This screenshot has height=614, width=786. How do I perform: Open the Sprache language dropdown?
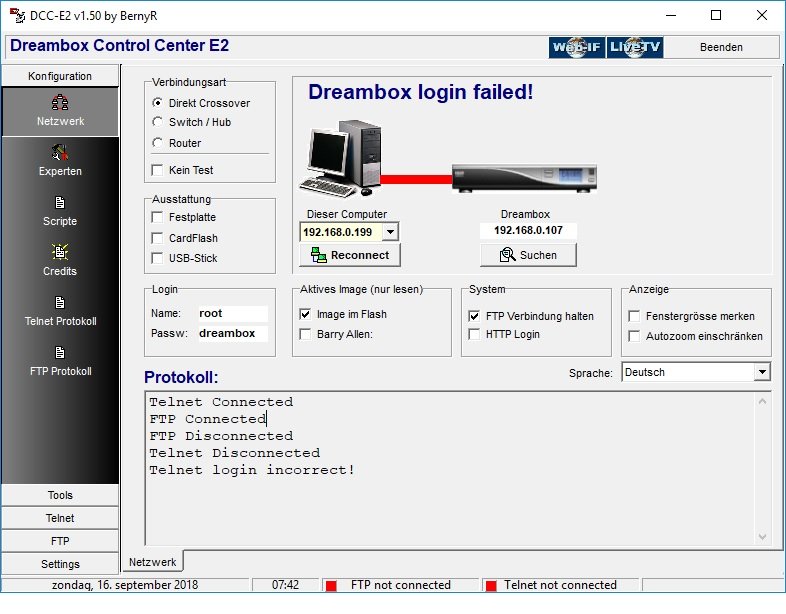(x=762, y=372)
